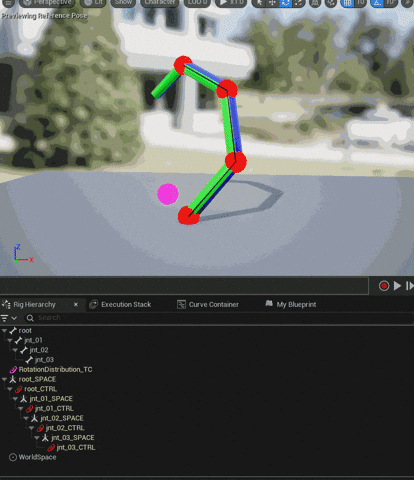Screen dimensions: 414x480
Task: Collapse the root_SPACE node
Action: (4, 379)
